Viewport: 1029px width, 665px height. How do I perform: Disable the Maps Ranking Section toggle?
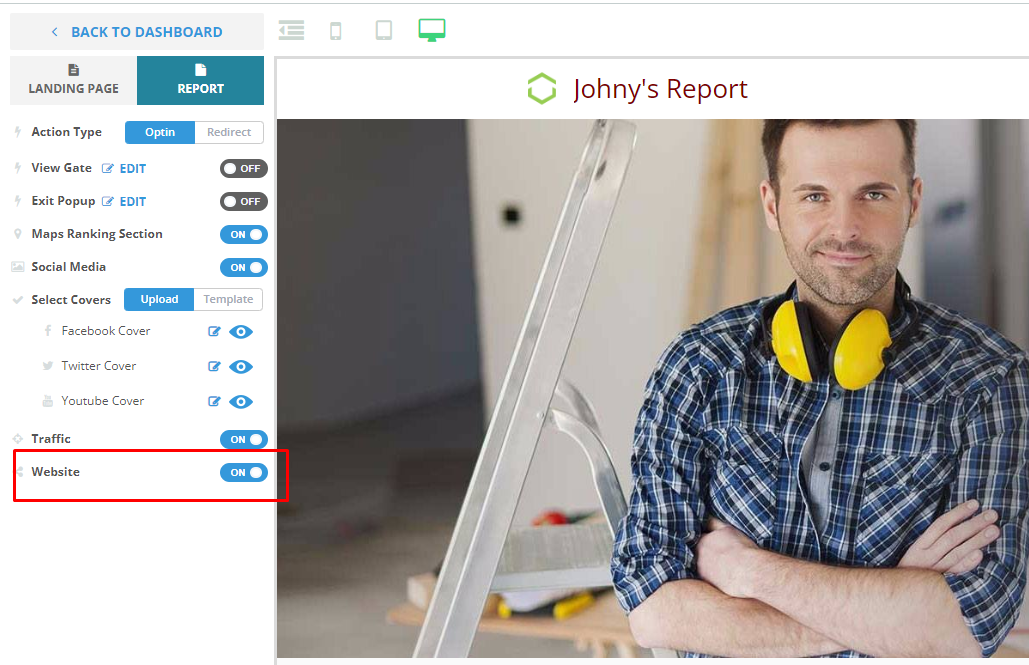pyautogui.click(x=243, y=235)
